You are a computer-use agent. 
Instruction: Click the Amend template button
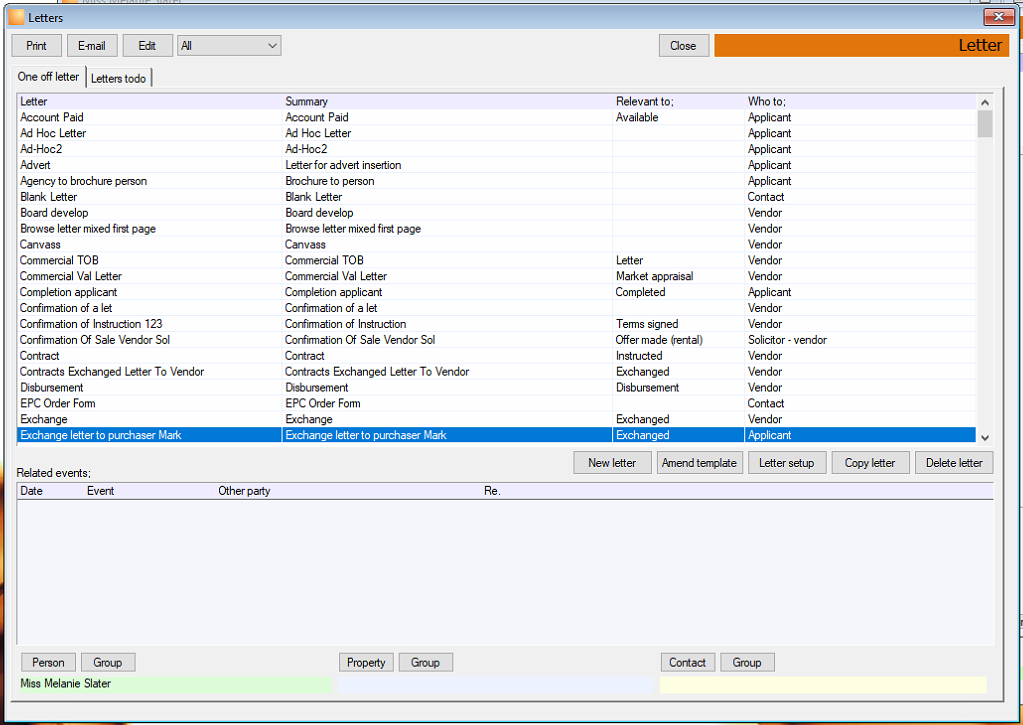[x=699, y=463]
